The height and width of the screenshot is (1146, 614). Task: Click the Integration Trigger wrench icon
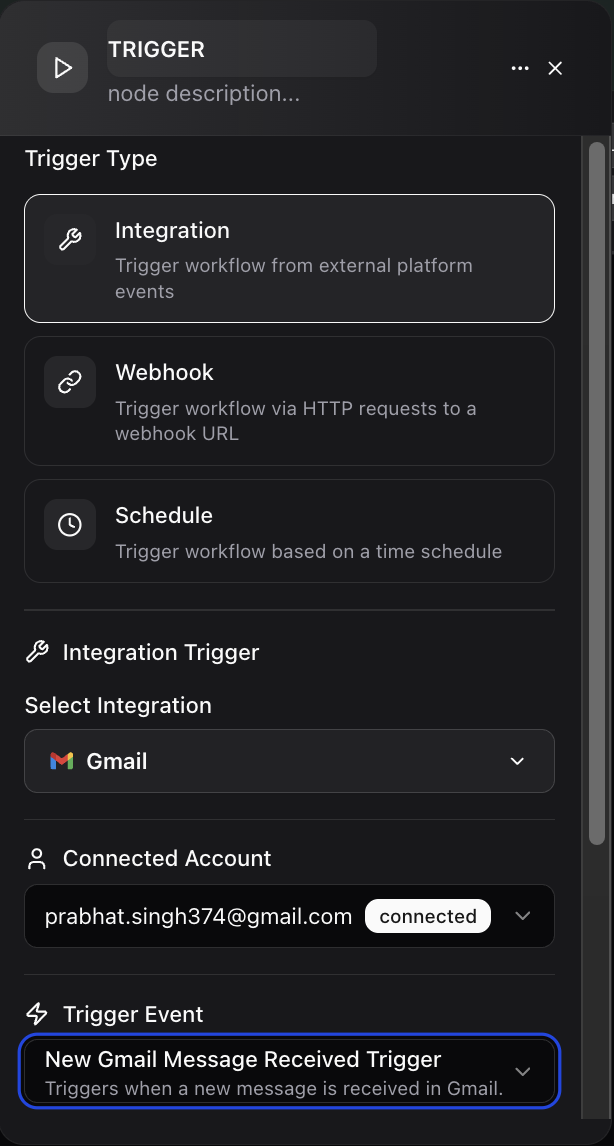click(37, 652)
